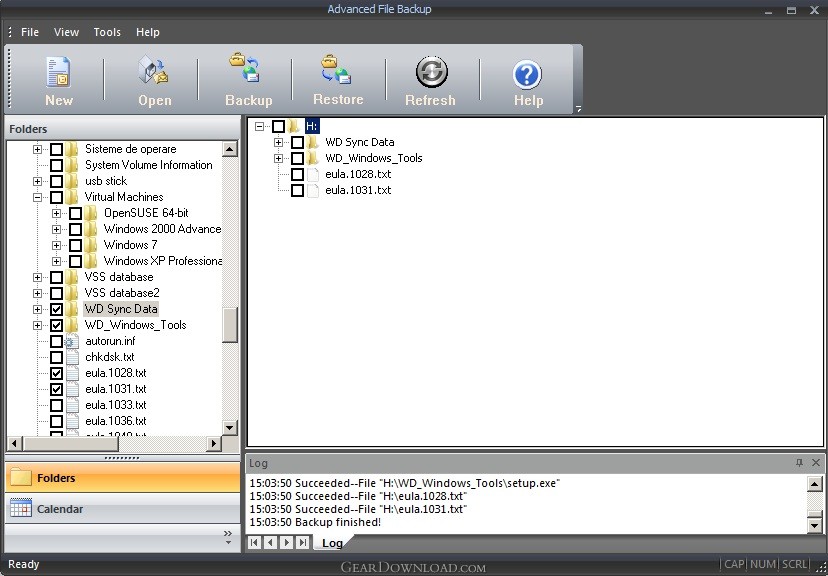Viewport: 828px width, 576px height.
Task: Expand the OpenSUSE 64-bit folder
Action: tap(57, 213)
